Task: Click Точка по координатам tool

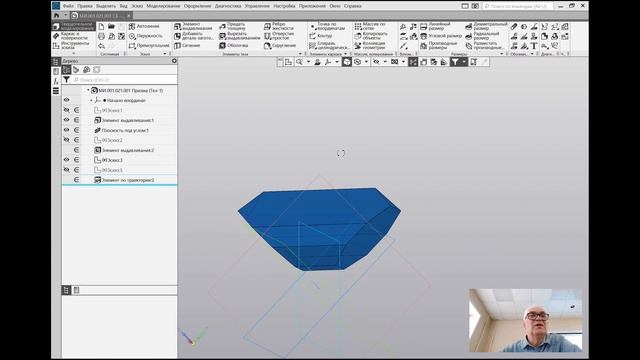Action: click(327, 27)
